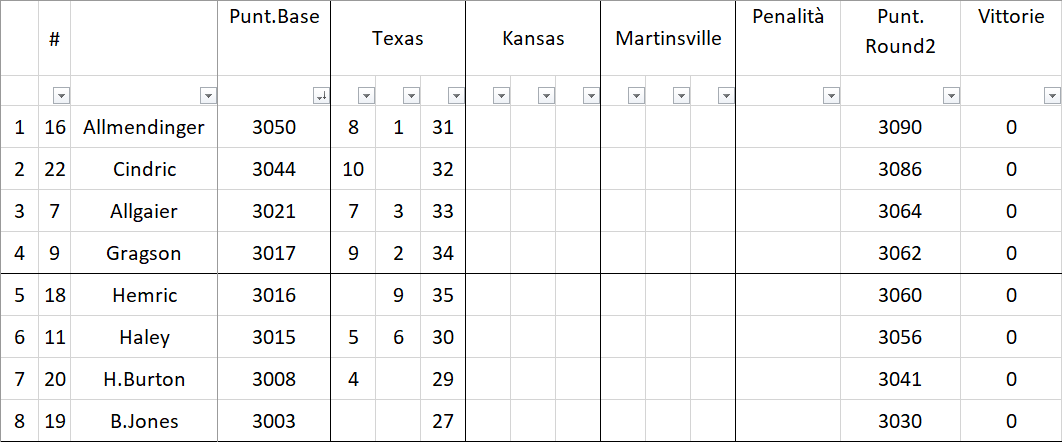
Task: Open the driver name column filter dropdown
Action: pyautogui.click(x=208, y=95)
